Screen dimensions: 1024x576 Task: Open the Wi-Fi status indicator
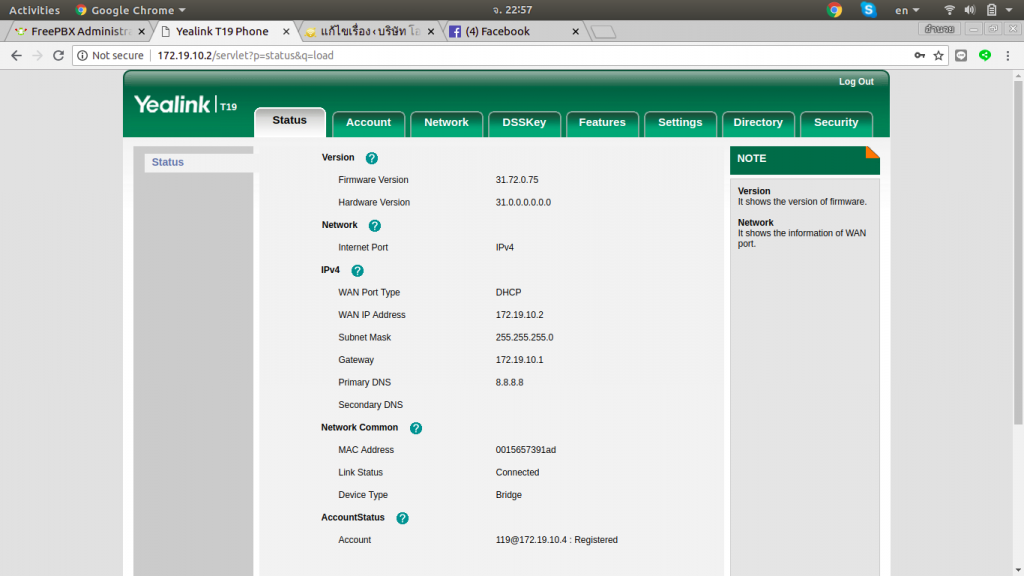(x=950, y=10)
